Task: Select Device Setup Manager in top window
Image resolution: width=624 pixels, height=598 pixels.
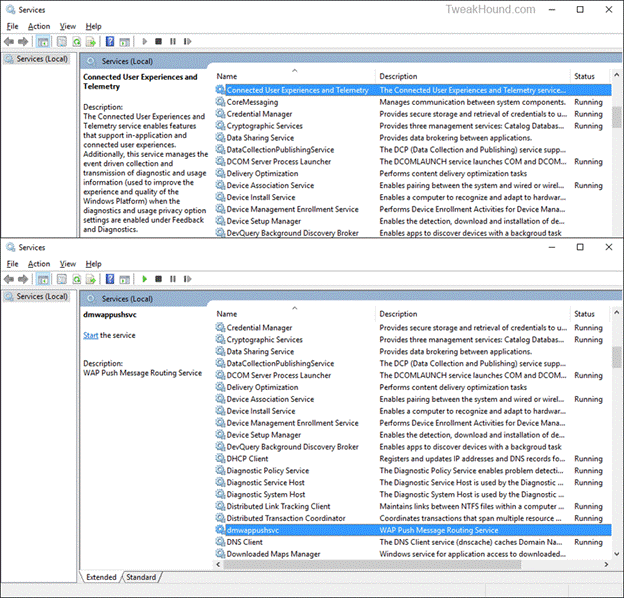Action: (x=413, y=221)
